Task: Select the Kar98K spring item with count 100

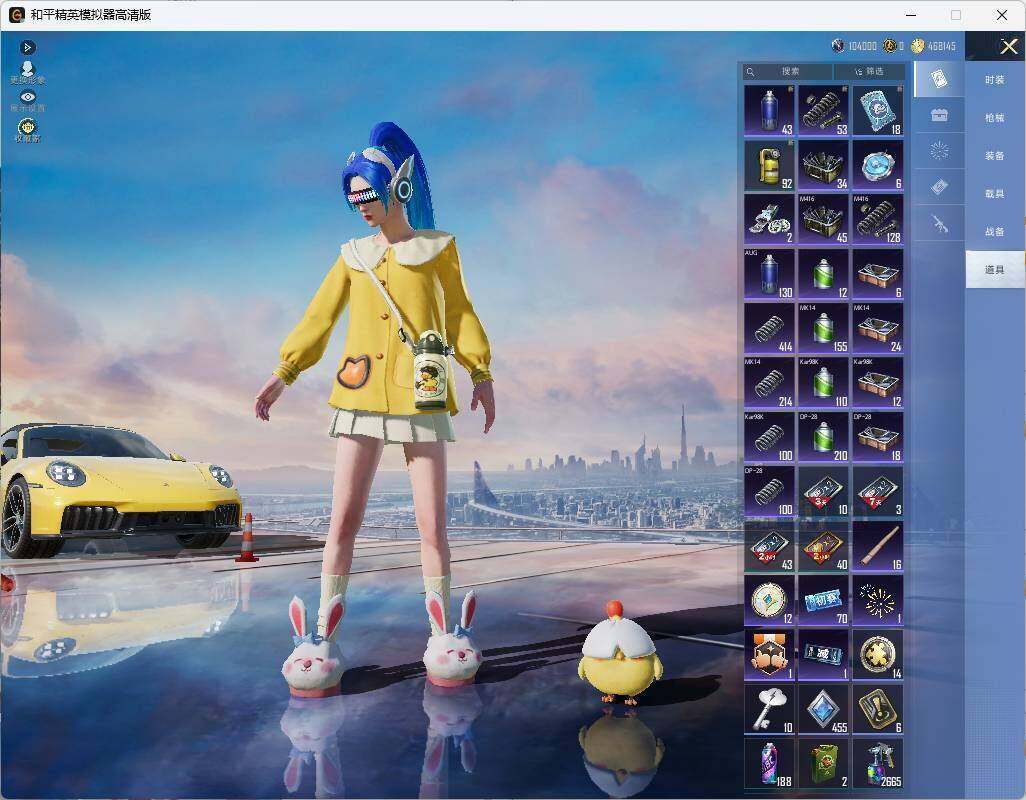Action: click(770, 436)
